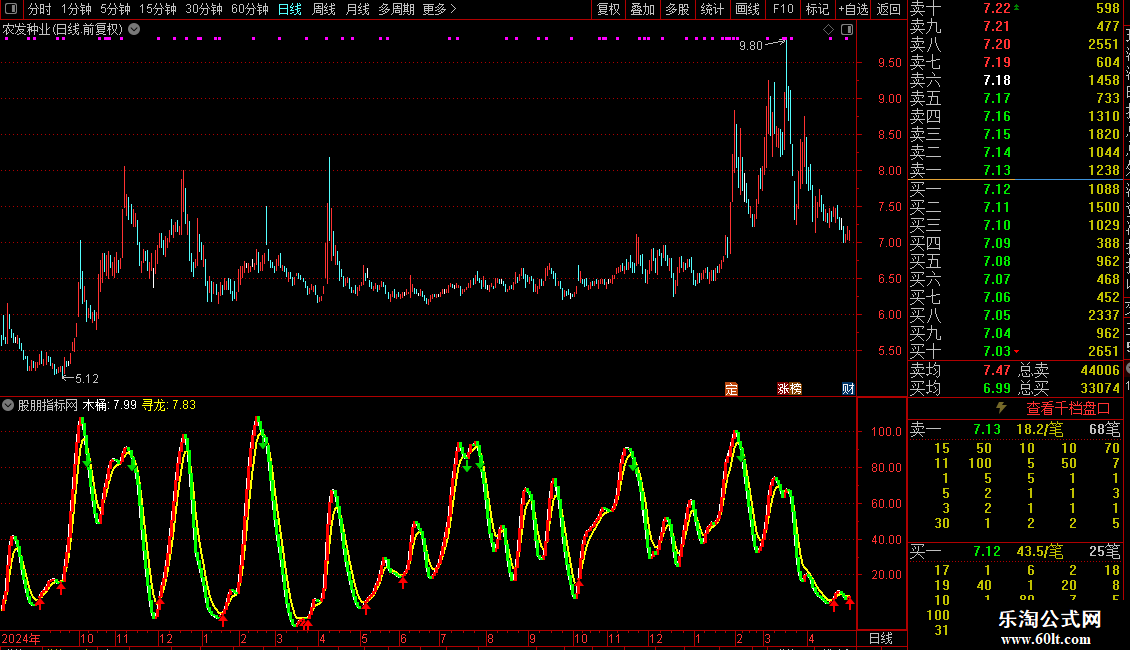The width and height of the screenshot is (1130, 650).
Task: Click the panel layout icon before 分时
Action: pos(11,9)
